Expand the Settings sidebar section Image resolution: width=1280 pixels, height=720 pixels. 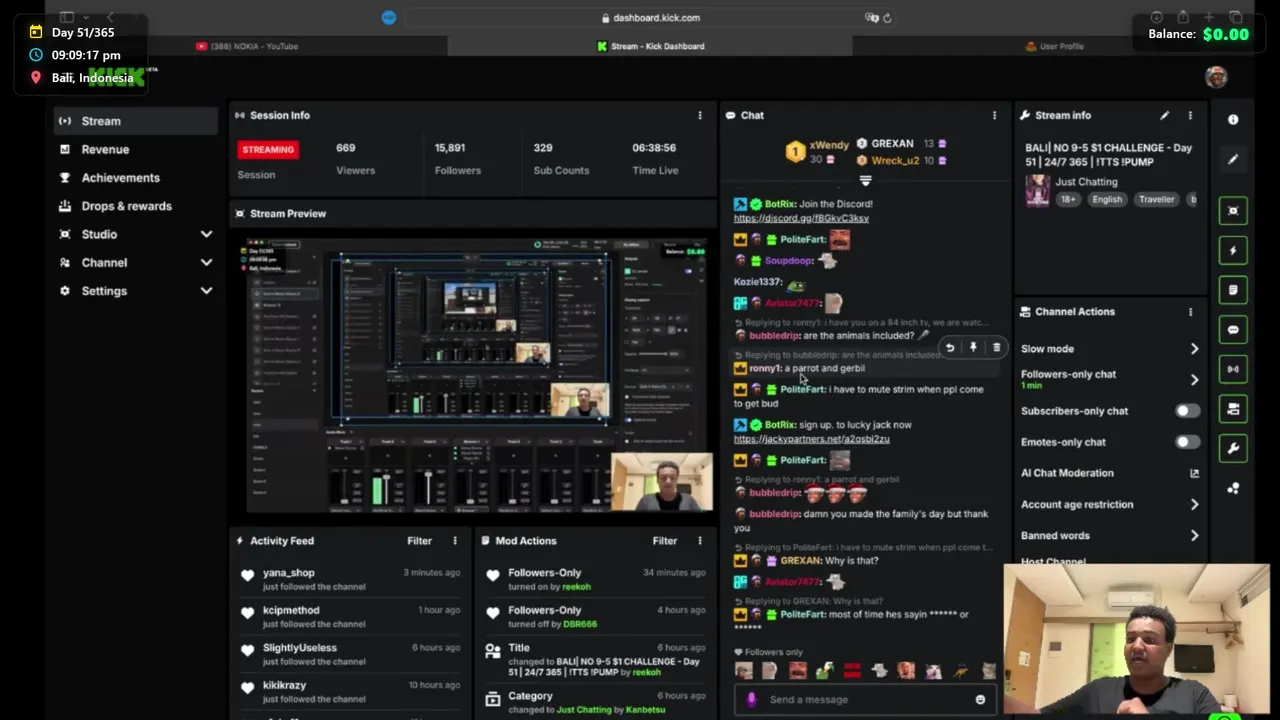click(x=206, y=291)
